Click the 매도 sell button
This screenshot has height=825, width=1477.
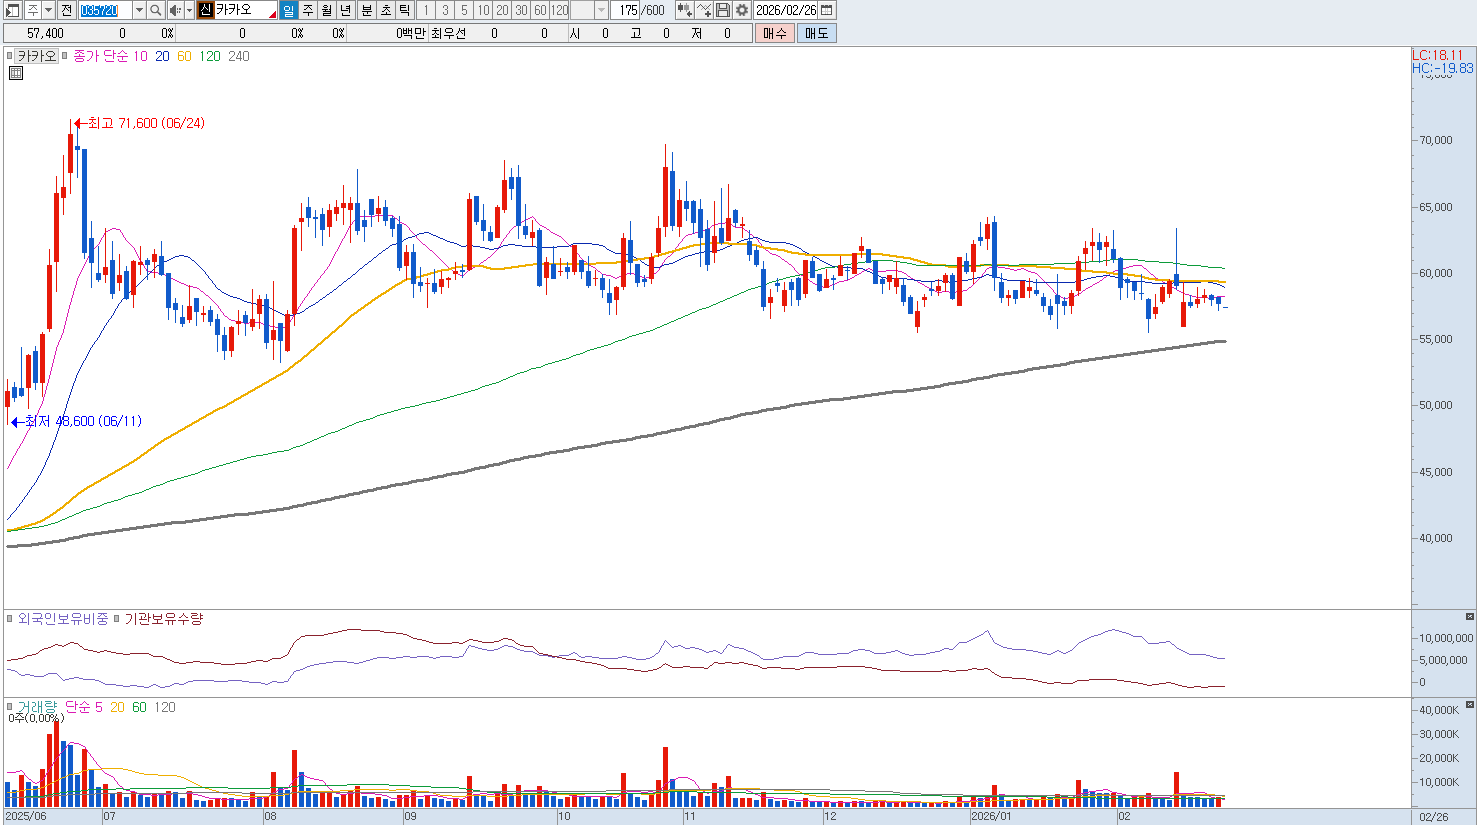coord(816,33)
